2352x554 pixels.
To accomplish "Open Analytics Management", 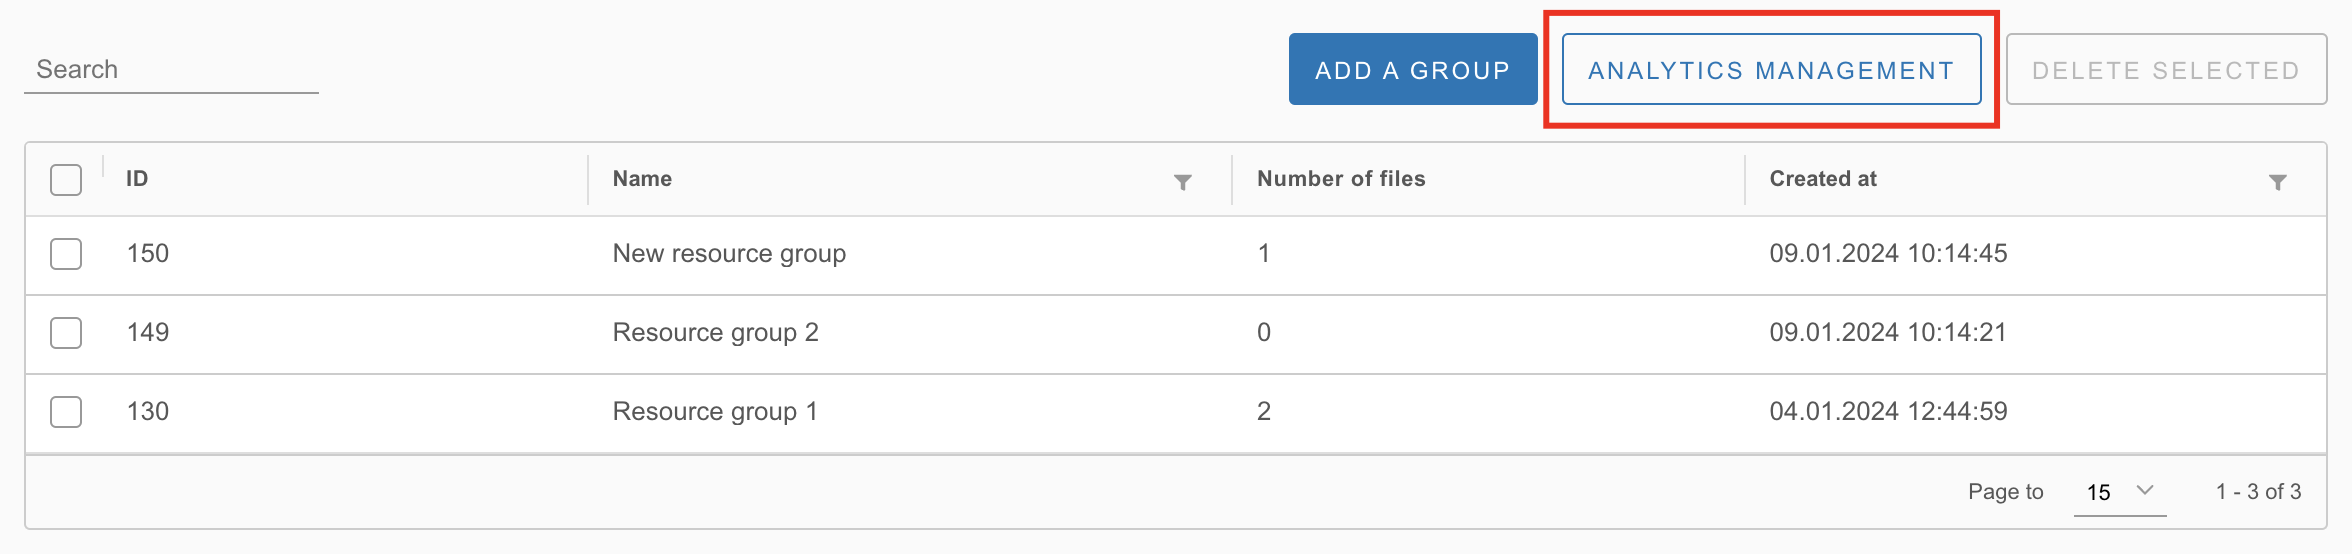I will pyautogui.click(x=1771, y=70).
